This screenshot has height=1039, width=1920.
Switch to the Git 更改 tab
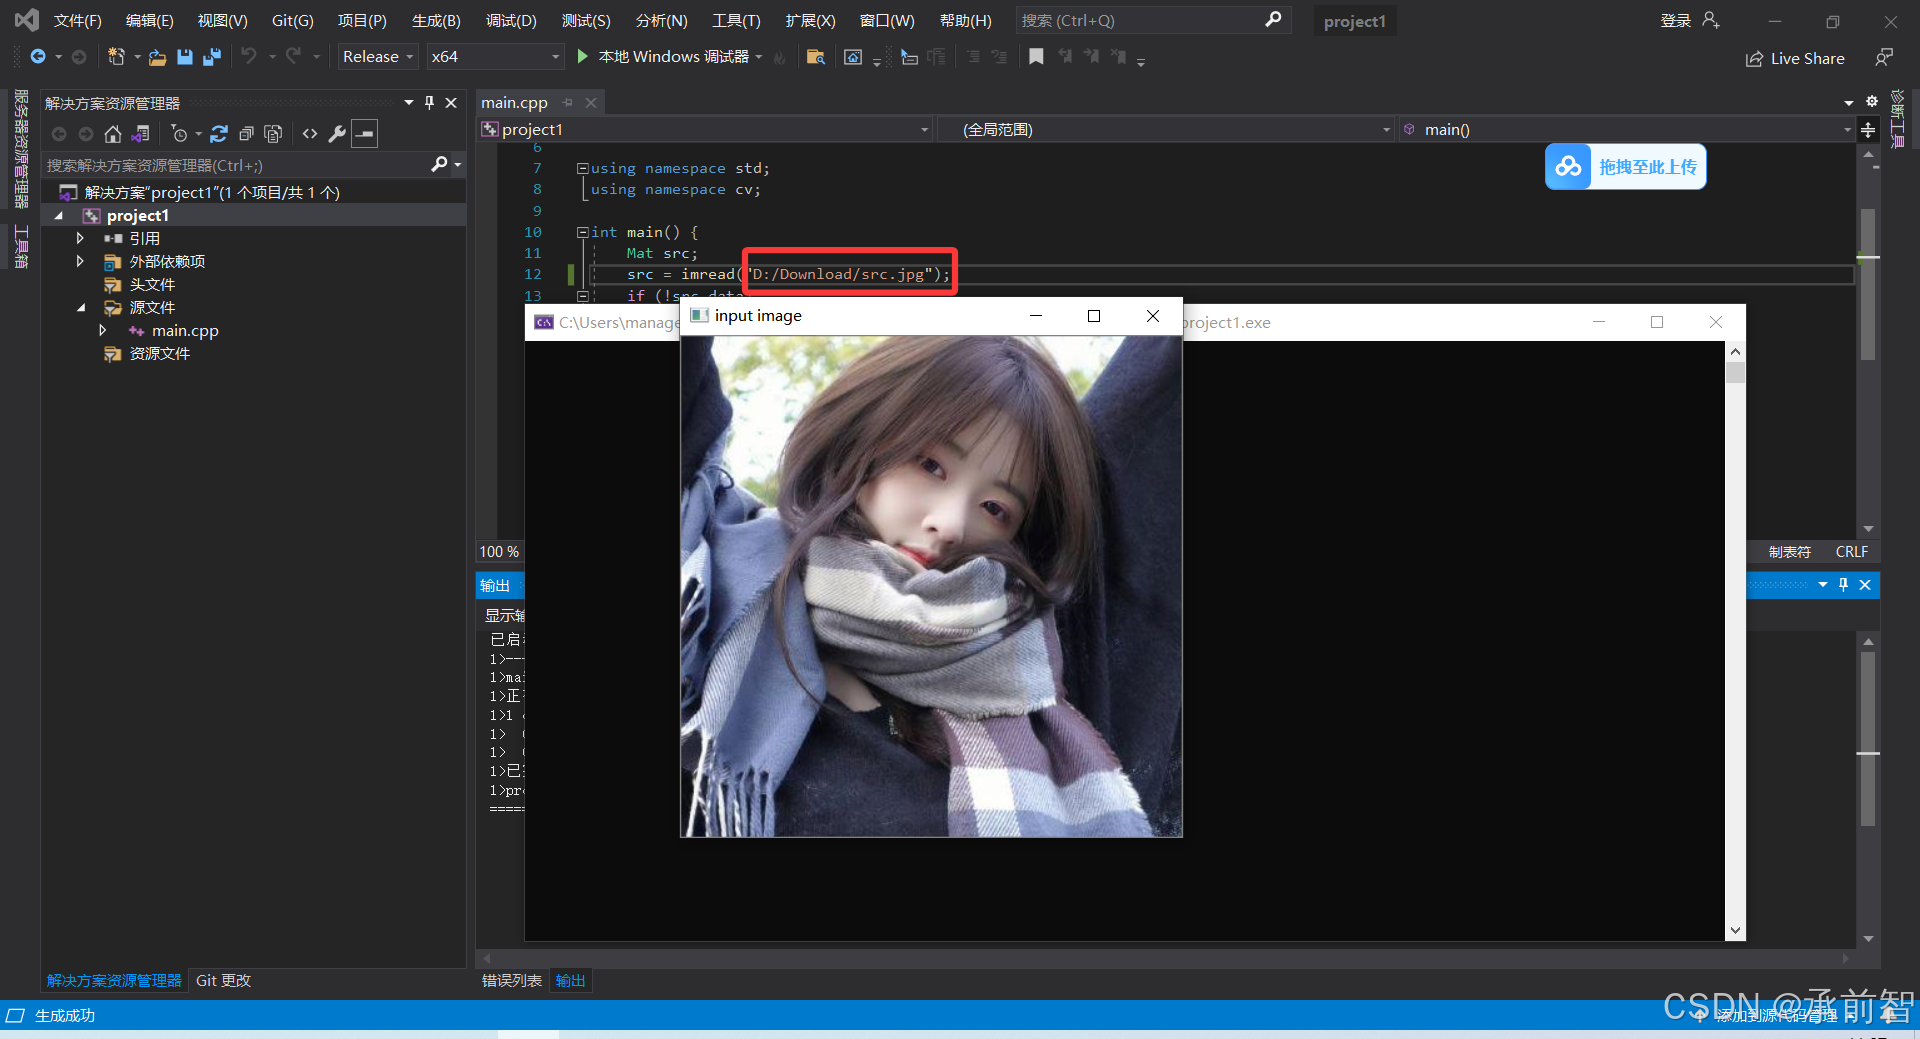coord(223,980)
